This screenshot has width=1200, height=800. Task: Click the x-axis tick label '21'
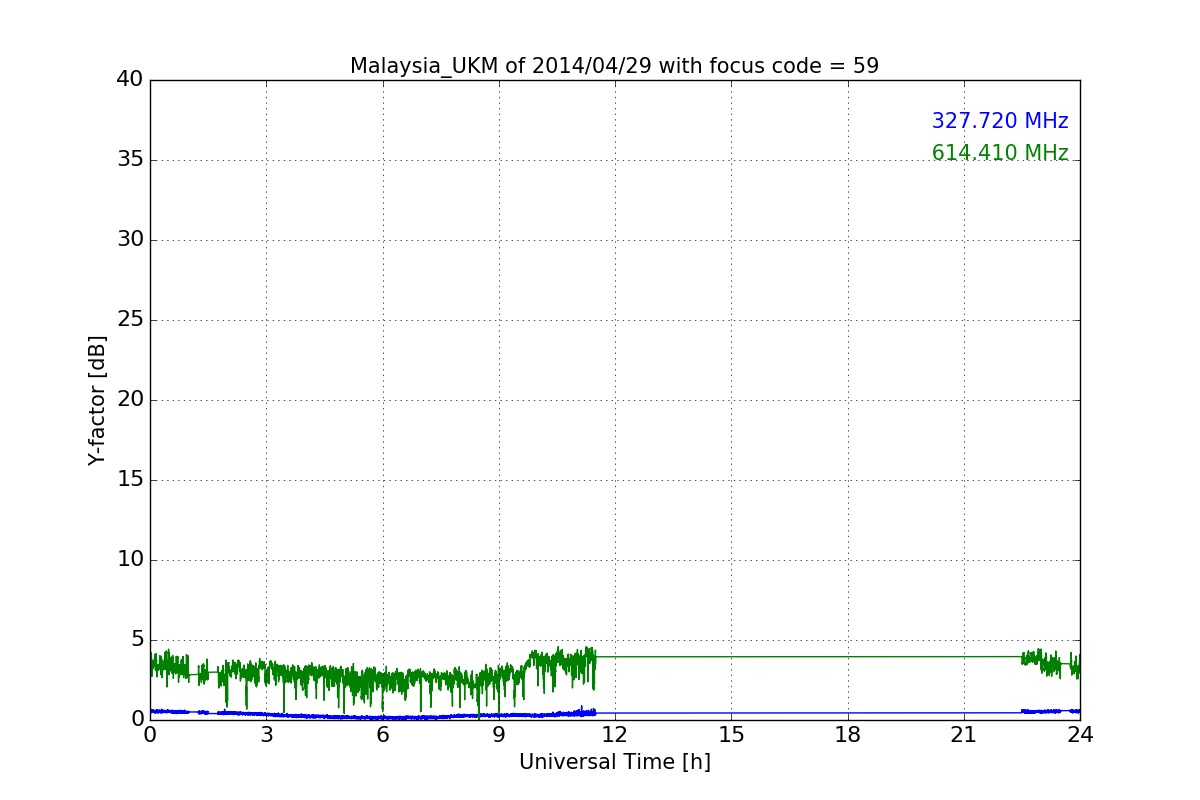pyautogui.click(x=964, y=735)
